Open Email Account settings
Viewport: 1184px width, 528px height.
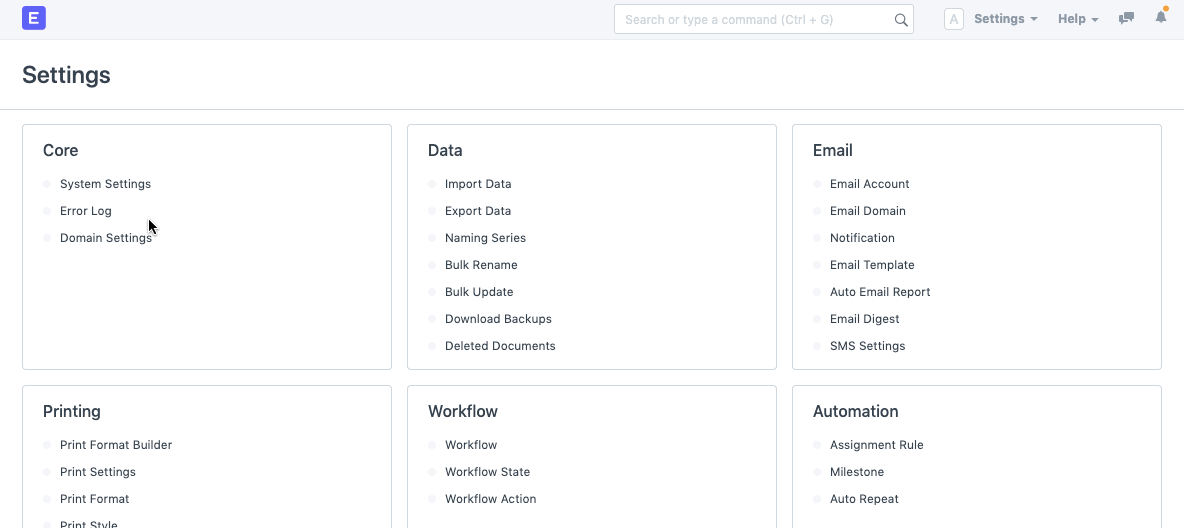point(869,184)
